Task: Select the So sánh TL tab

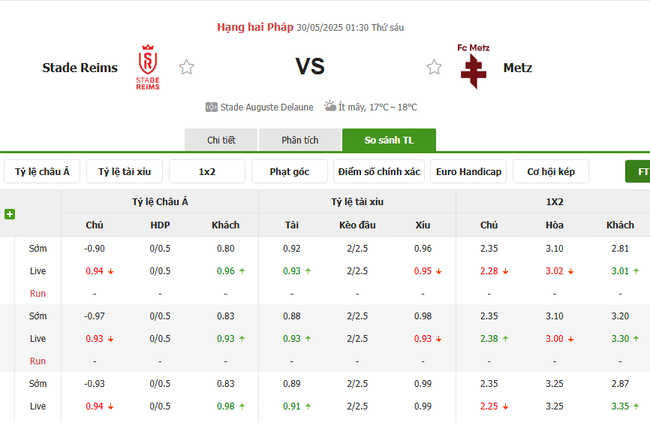Action: (388, 140)
